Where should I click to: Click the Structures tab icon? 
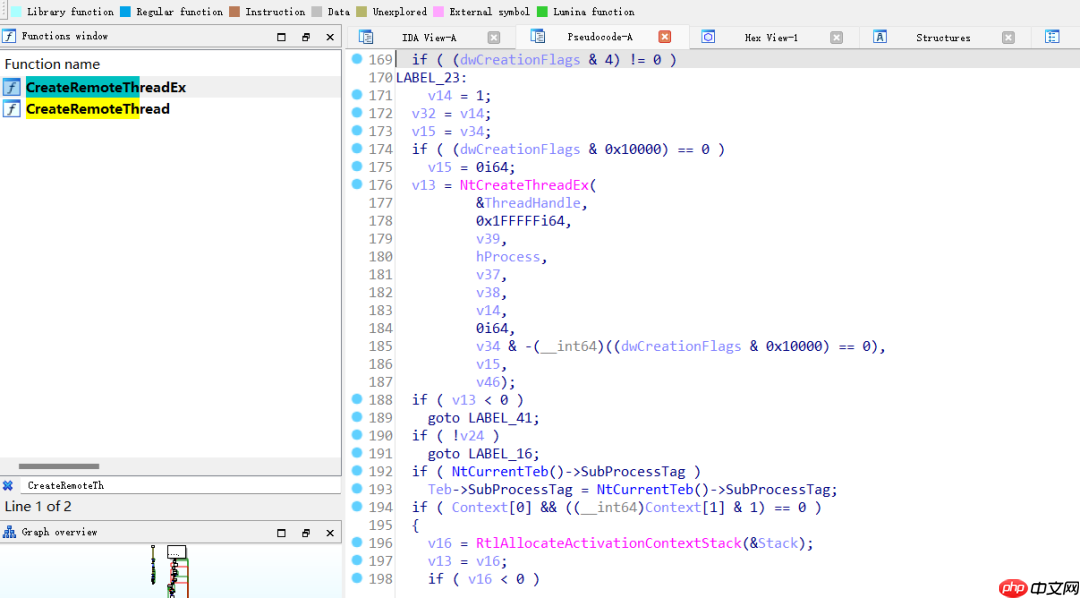point(880,37)
